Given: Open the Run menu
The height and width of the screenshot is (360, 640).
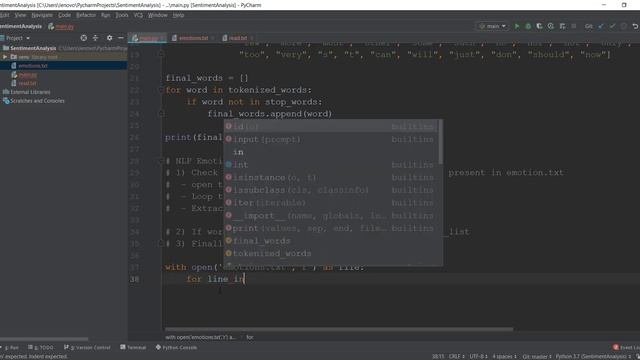Looking at the screenshot, I should [x=105, y=15].
